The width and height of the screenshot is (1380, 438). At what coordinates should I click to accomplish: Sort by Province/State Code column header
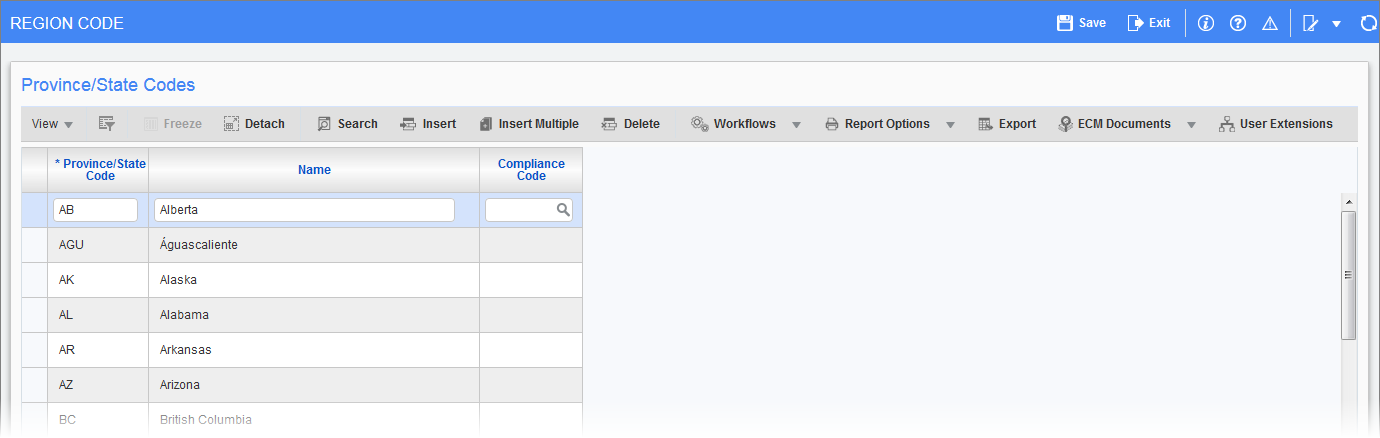coord(99,170)
